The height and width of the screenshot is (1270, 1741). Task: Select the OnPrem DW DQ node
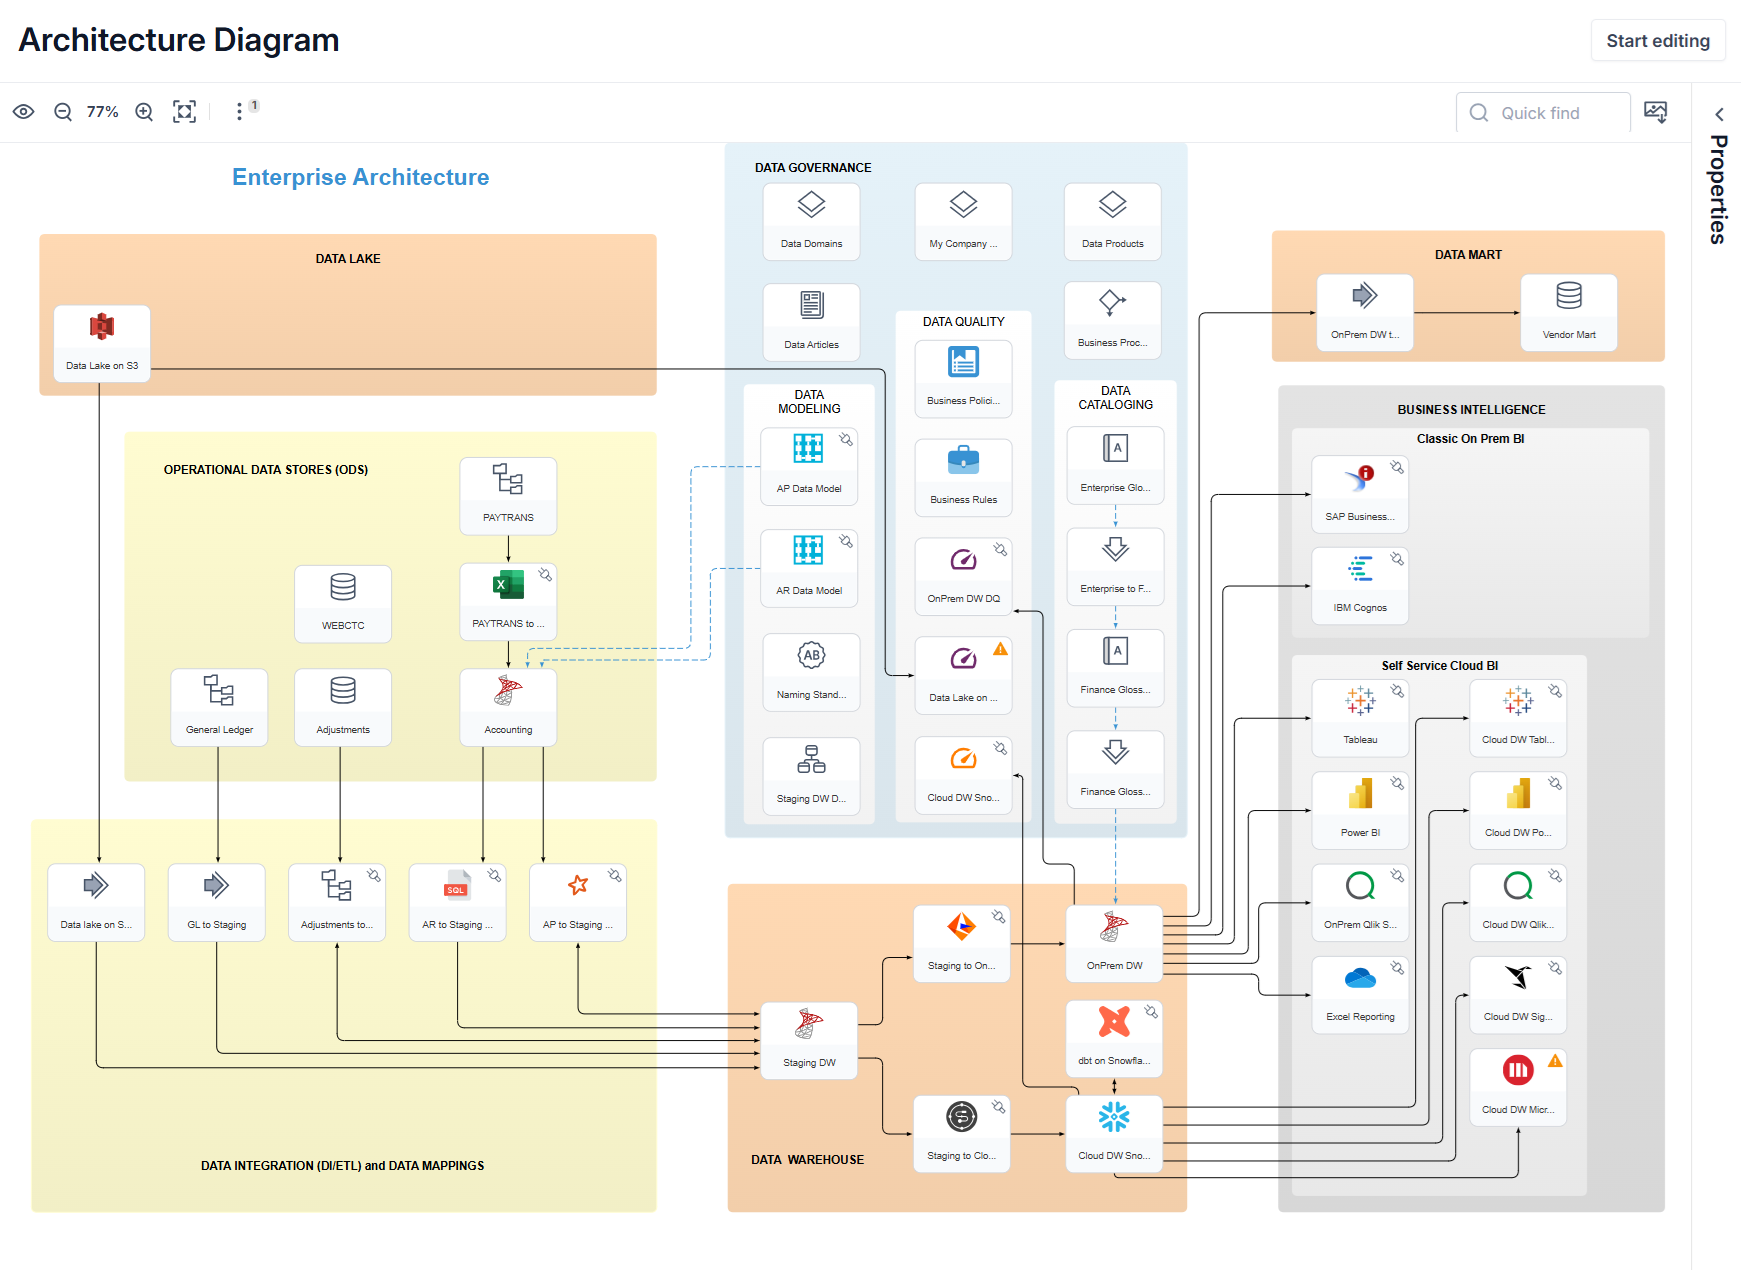pos(963,576)
